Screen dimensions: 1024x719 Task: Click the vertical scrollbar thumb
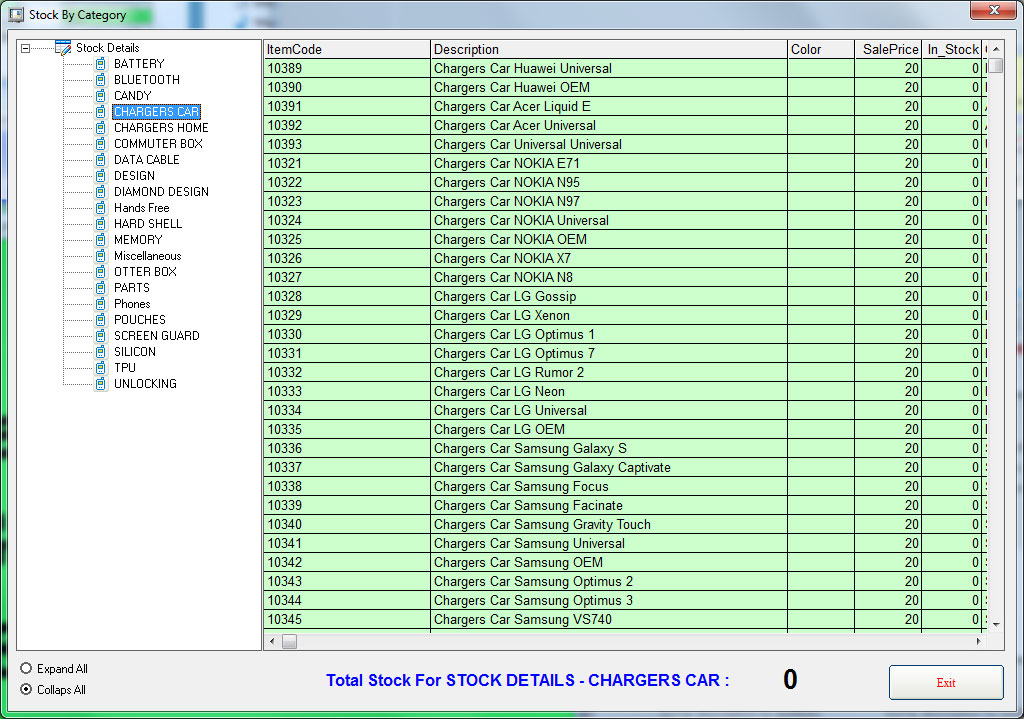tap(996, 65)
